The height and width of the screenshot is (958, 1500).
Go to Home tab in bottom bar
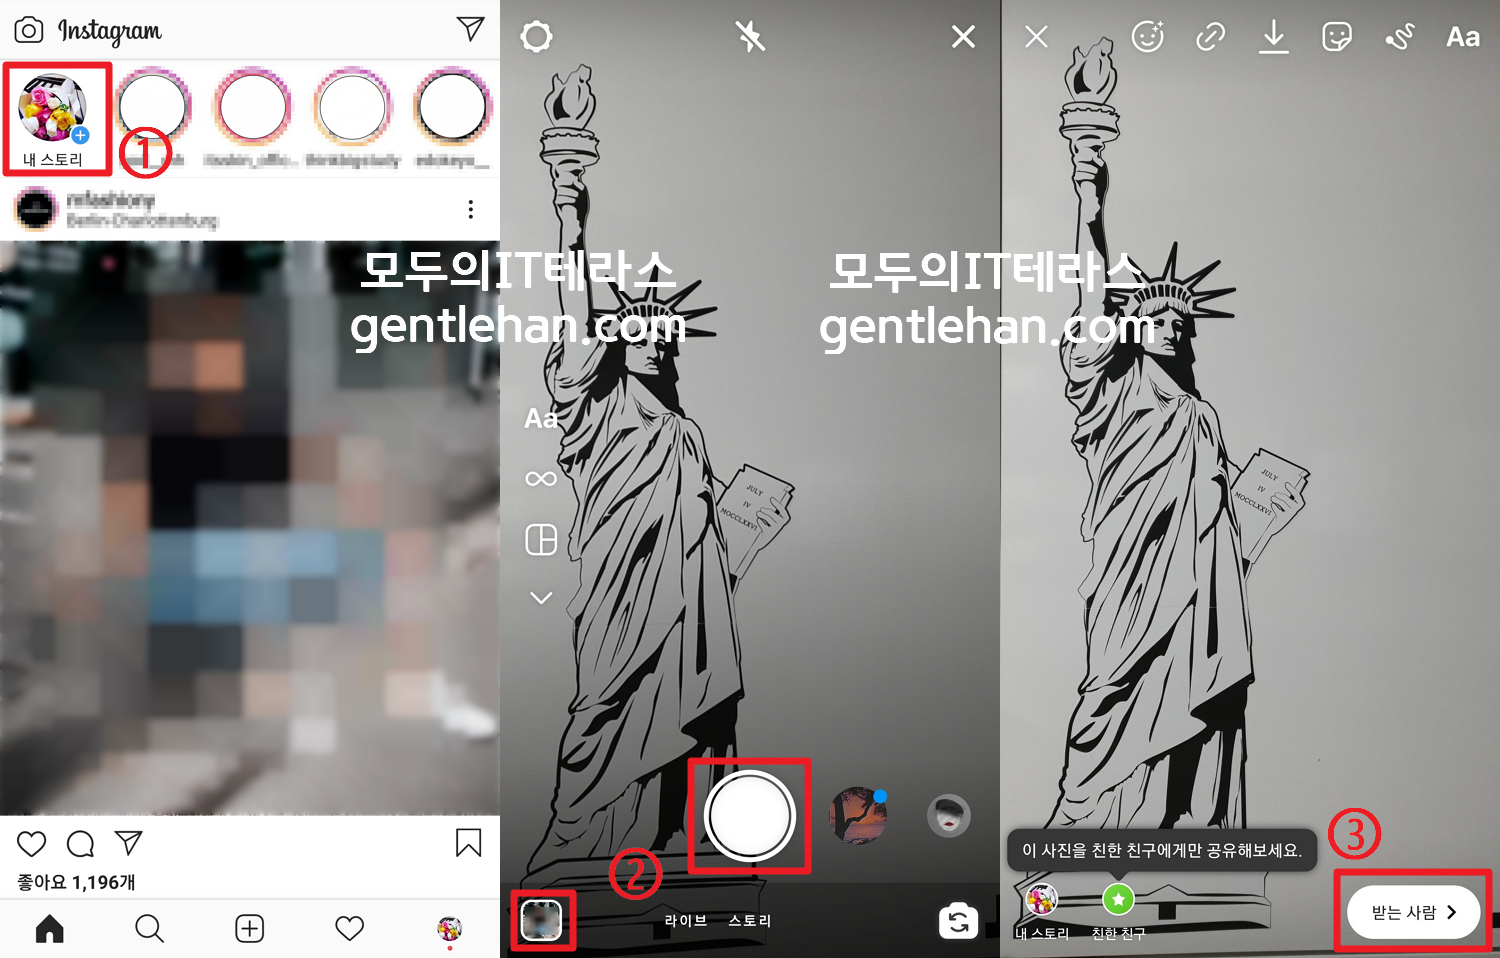point(50,929)
